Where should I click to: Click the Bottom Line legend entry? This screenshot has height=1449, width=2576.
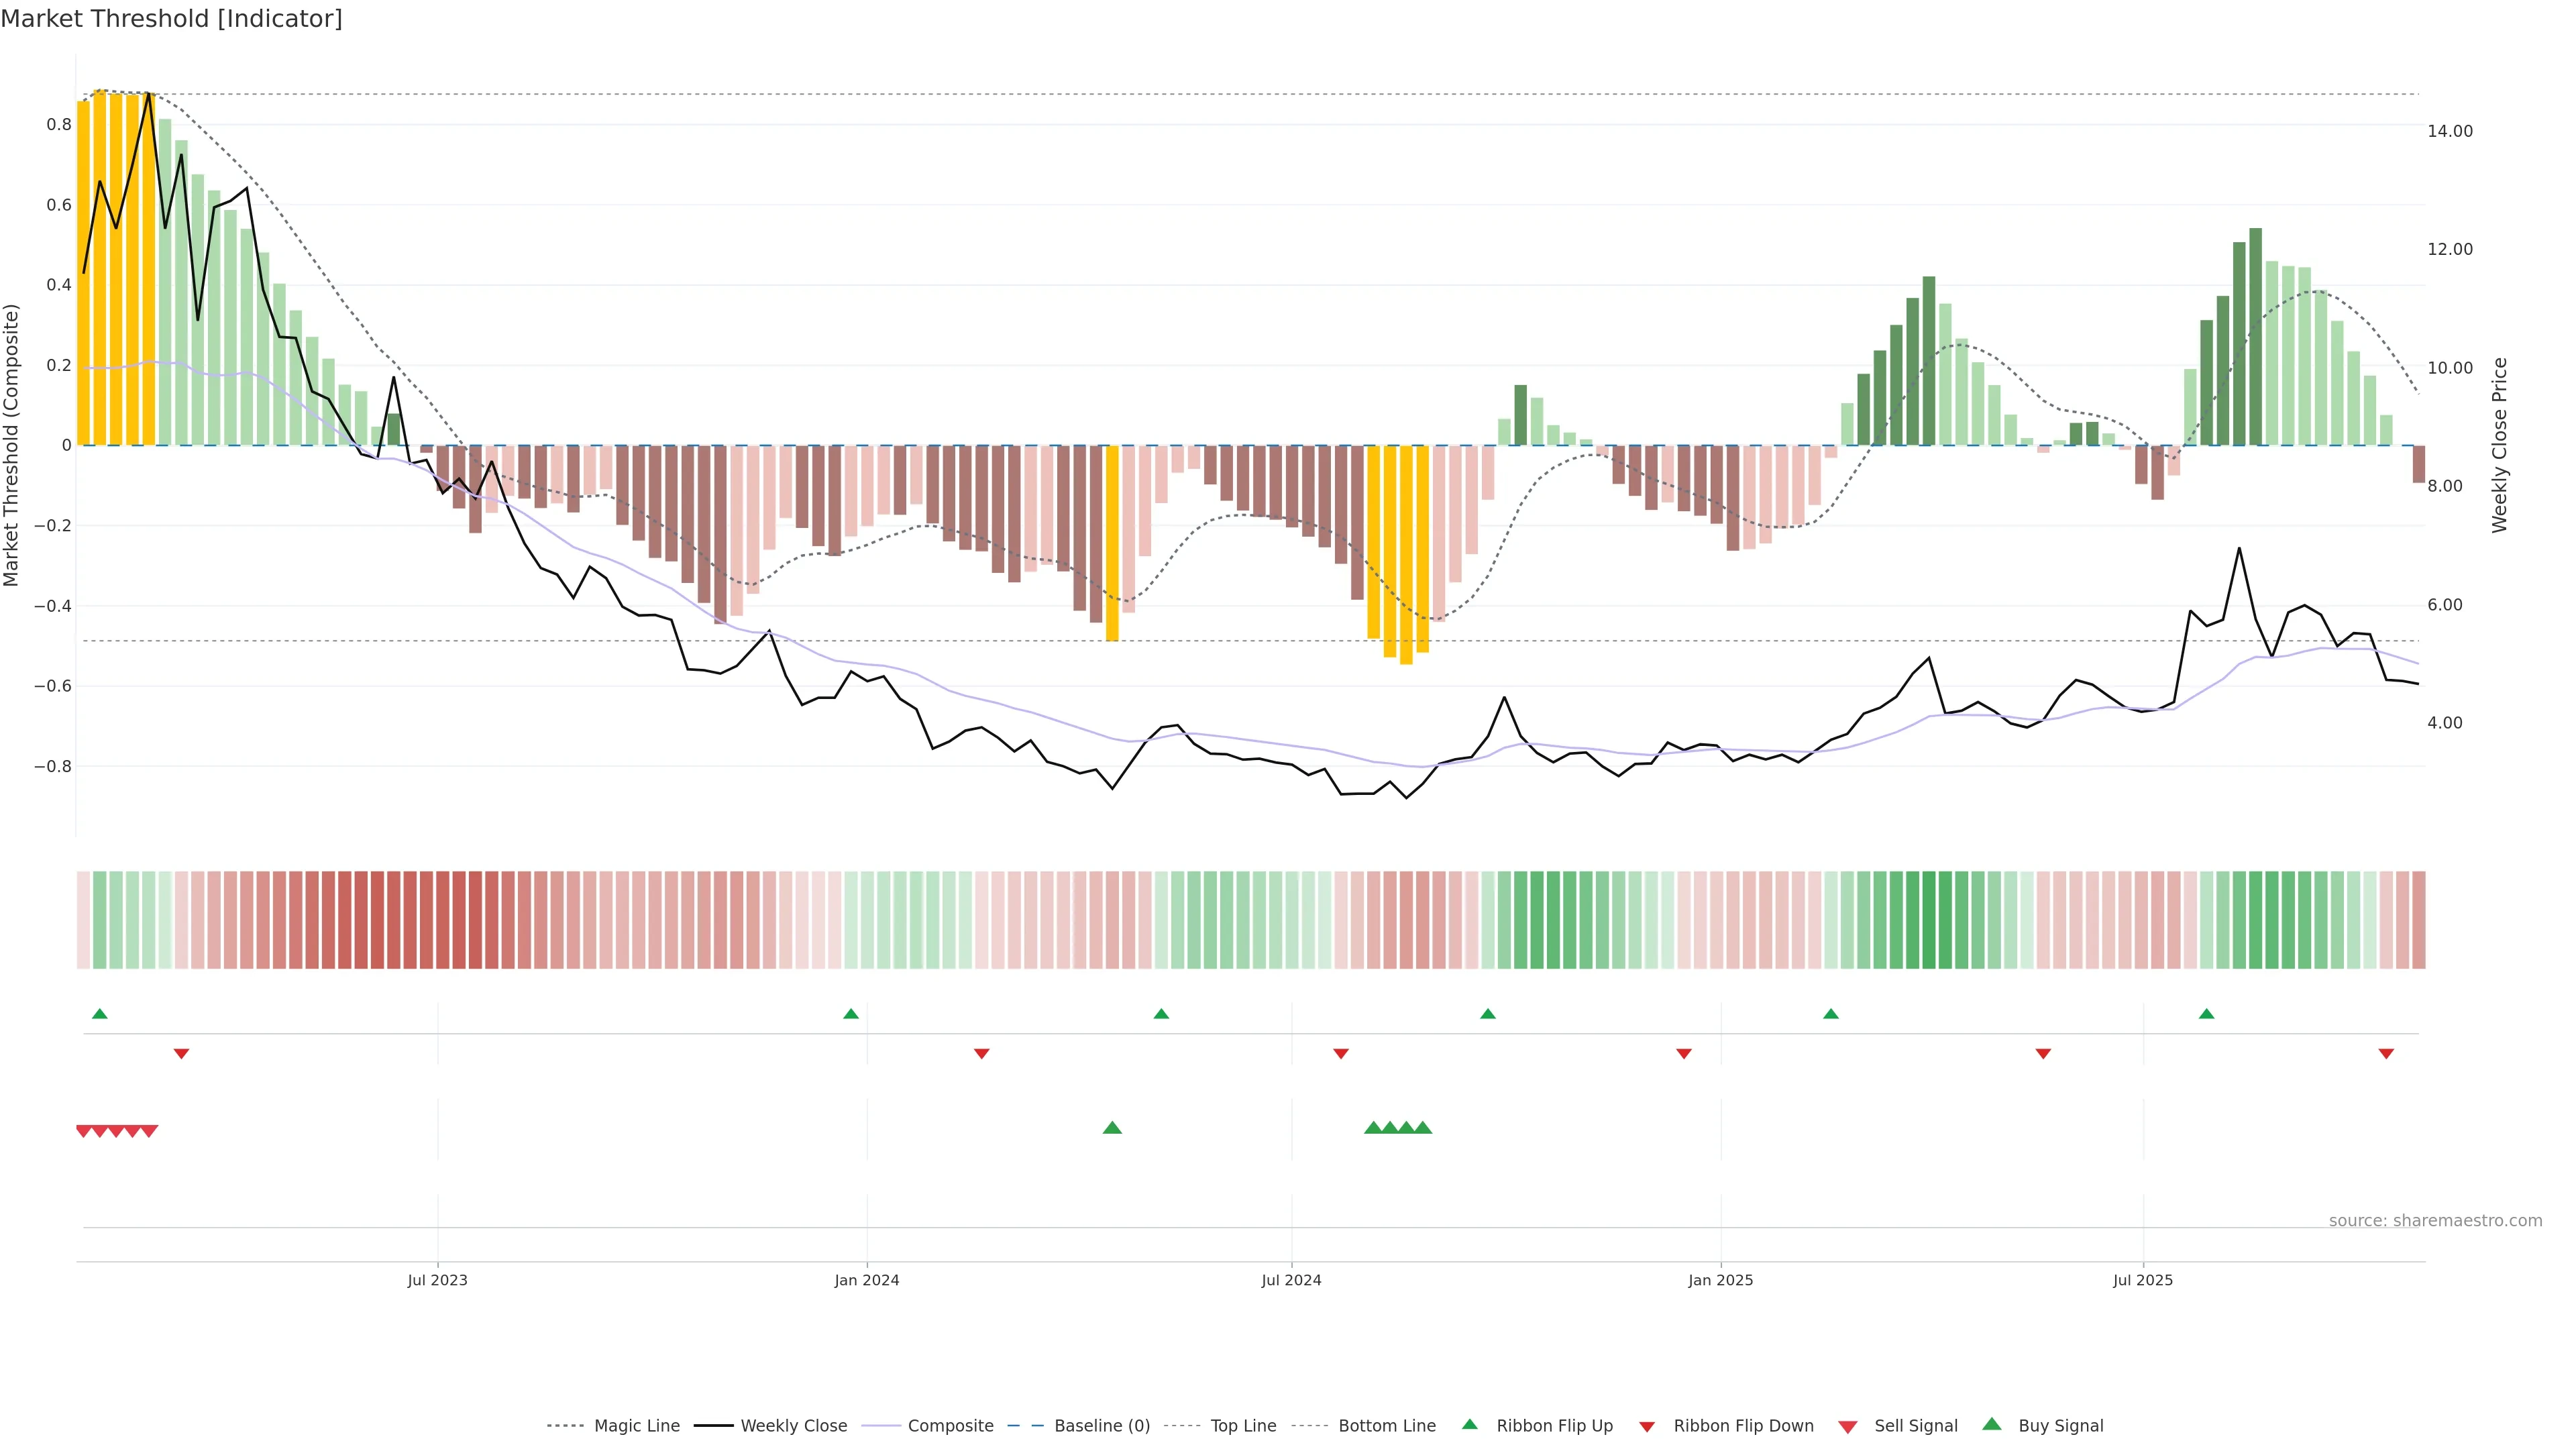click(1387, 1426)
